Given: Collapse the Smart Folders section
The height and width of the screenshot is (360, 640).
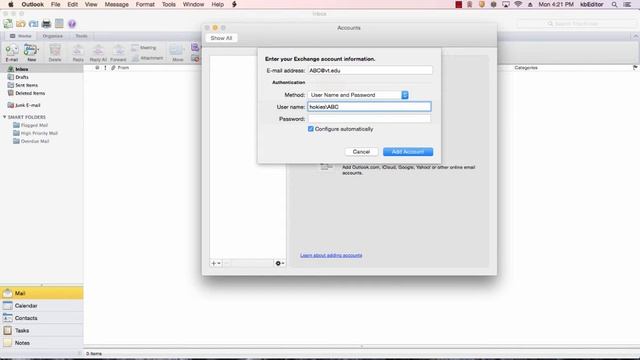Looking at the screenshot, I should click(4, 117).
